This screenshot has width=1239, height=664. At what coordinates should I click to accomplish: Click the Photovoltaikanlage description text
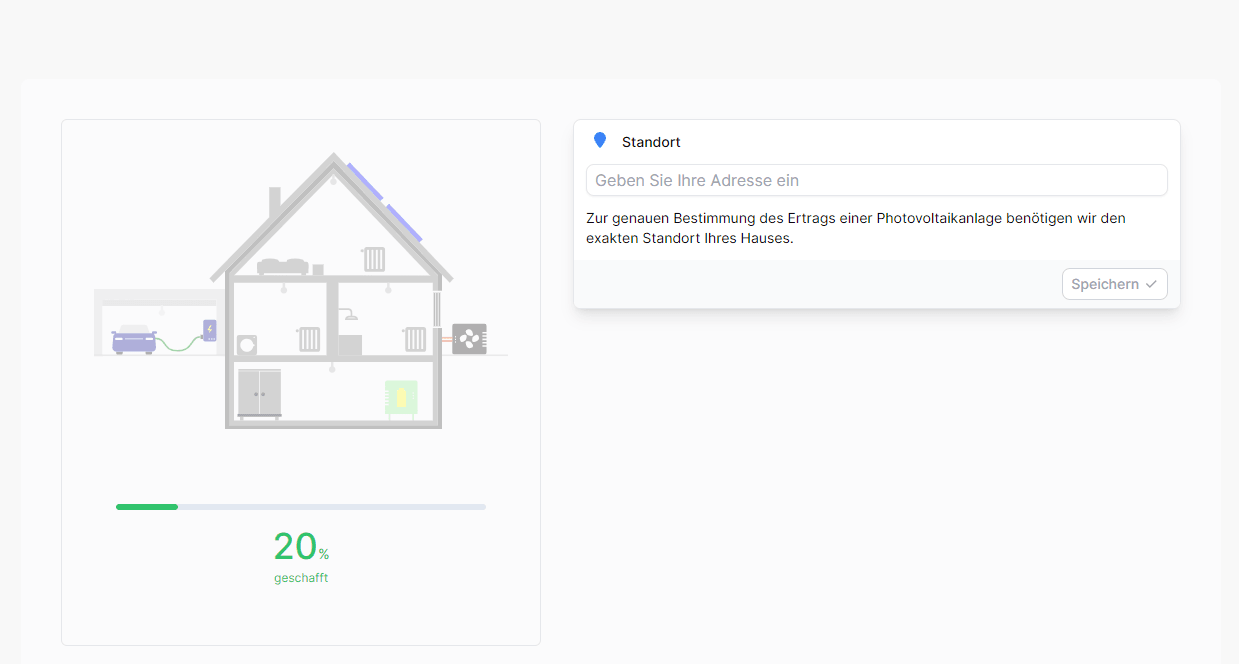coord(856,228)
